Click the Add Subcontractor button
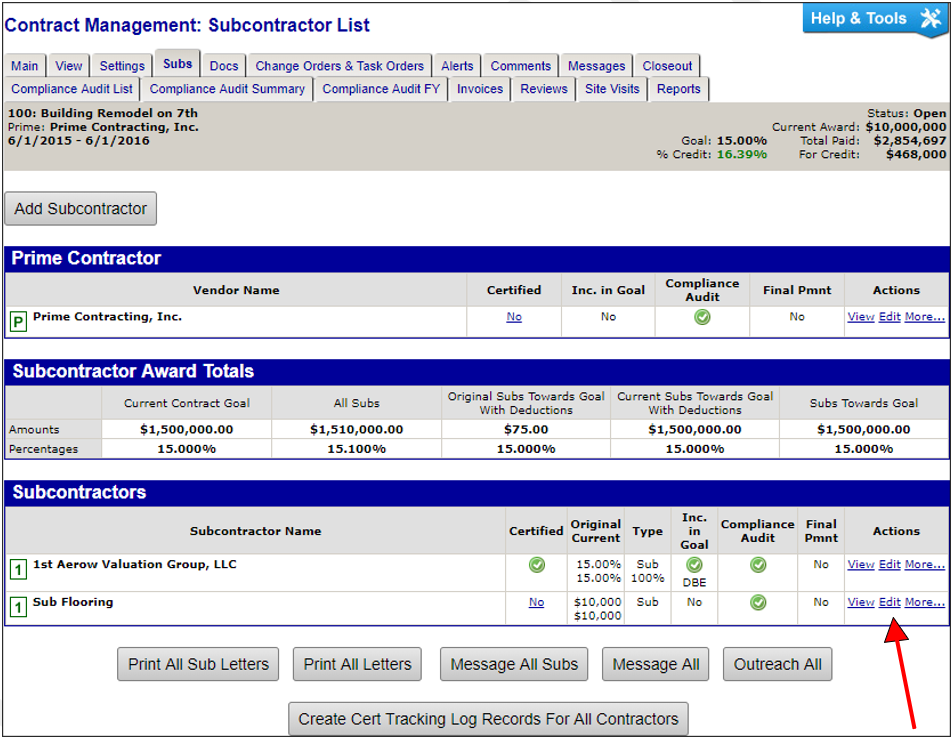Screen dimensions: 952x737 [81, 209]
